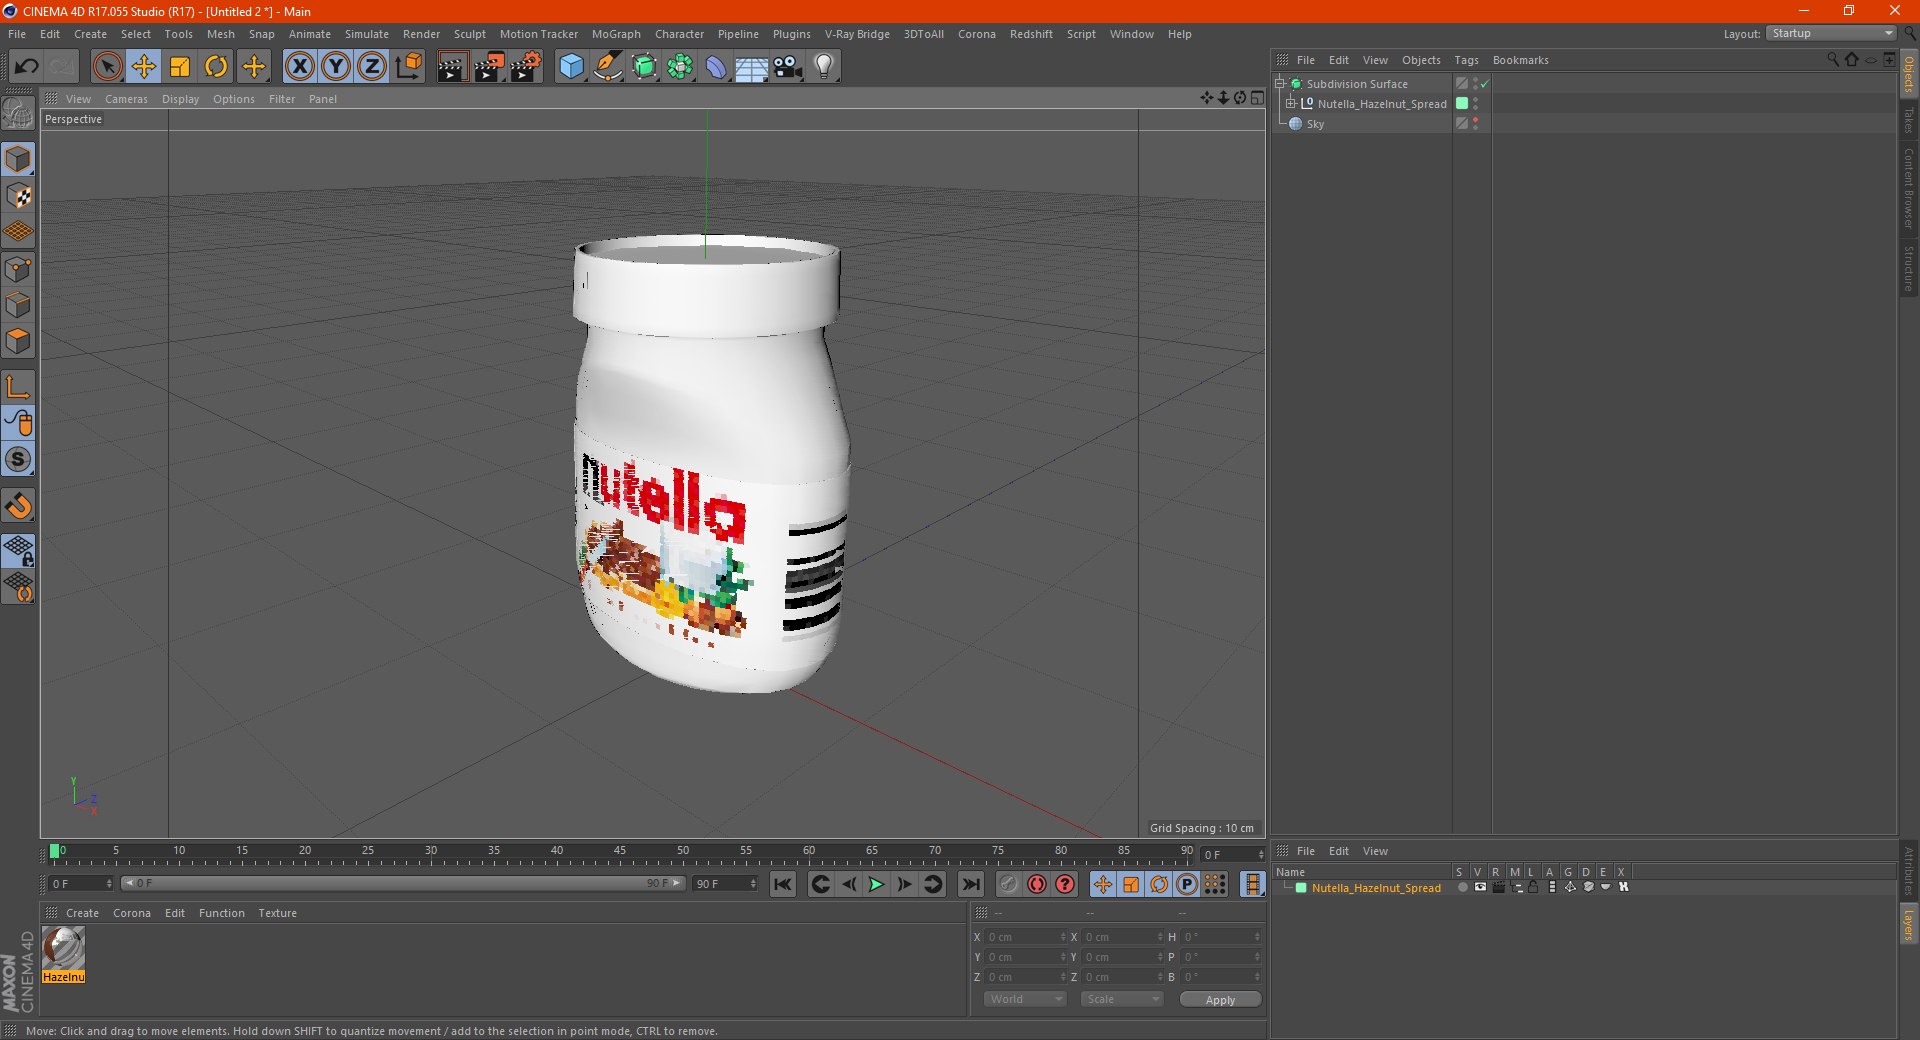The width and height of the screenshot is (1920, 1040).
Task: Open the deformer Bend object icon
Action: [716, 67]
